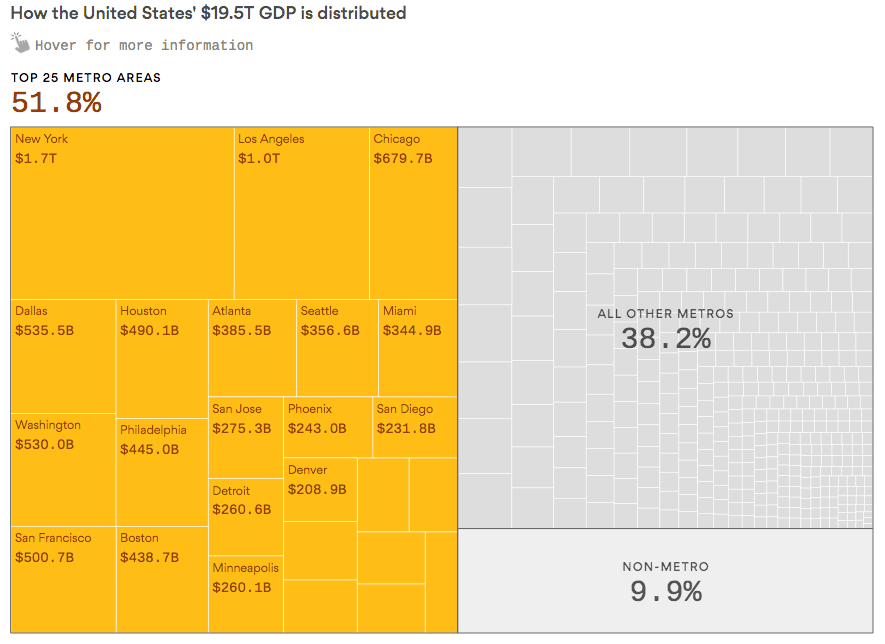Screen dimensions: 885x644
Task: Click the Miami $344.9B tile
Action: 418,348
